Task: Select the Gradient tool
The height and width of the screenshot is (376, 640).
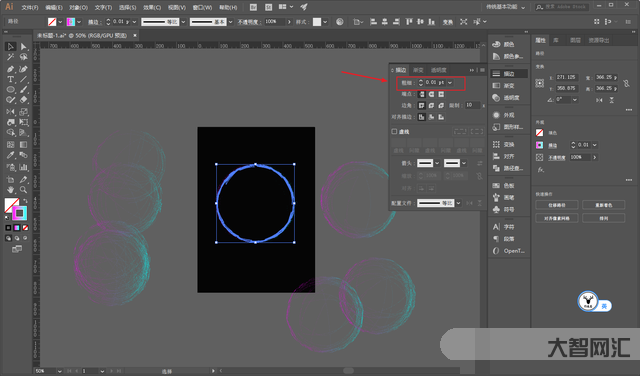Action: pyautogui.click(x=23, y=145)
